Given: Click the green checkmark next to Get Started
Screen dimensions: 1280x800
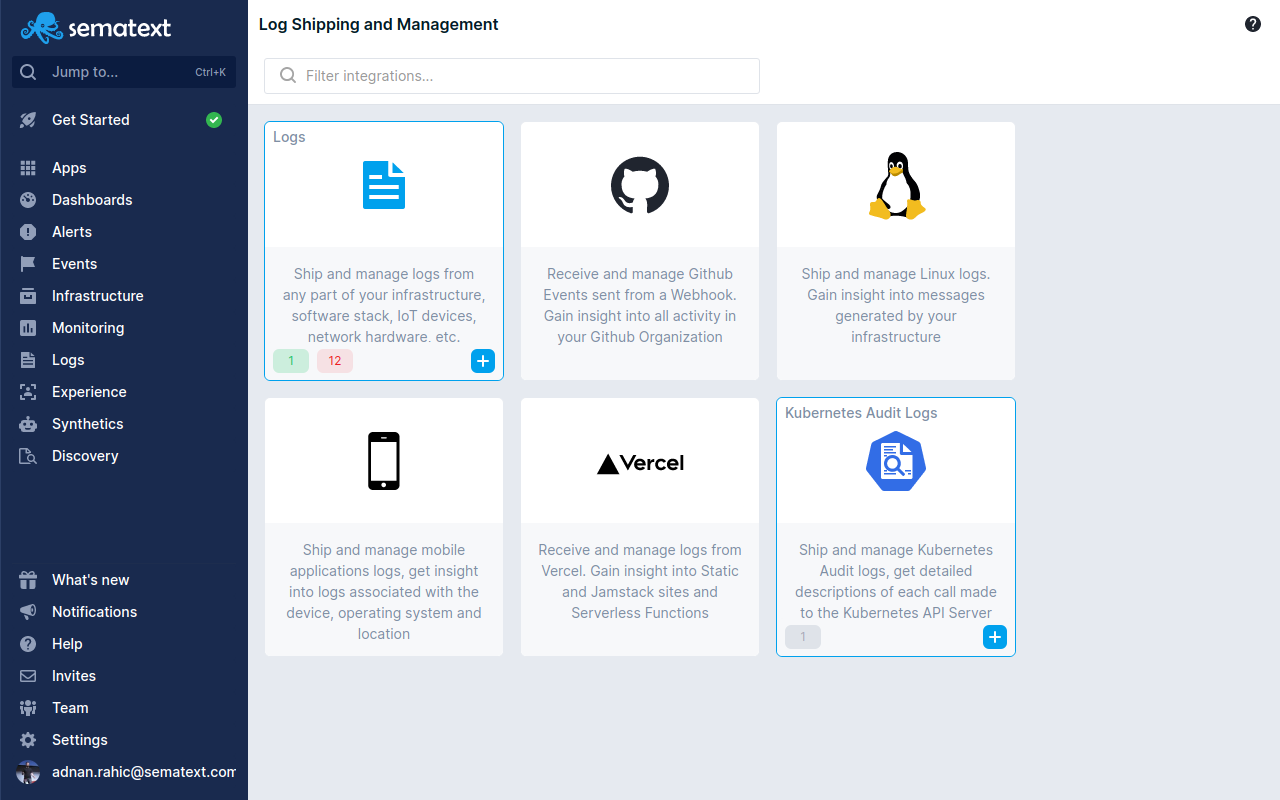Looking at the screenshot, I should point(214,120).
